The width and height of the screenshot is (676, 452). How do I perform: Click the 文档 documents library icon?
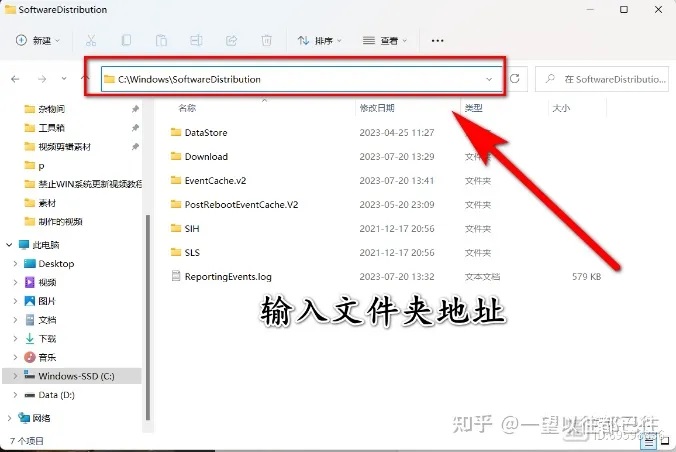point(29,320)
